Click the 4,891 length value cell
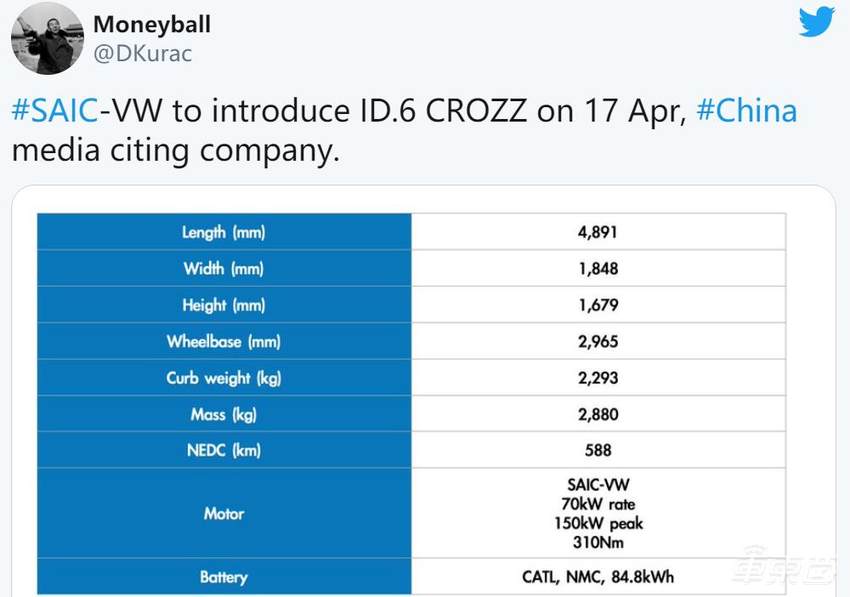 point(598,232)
